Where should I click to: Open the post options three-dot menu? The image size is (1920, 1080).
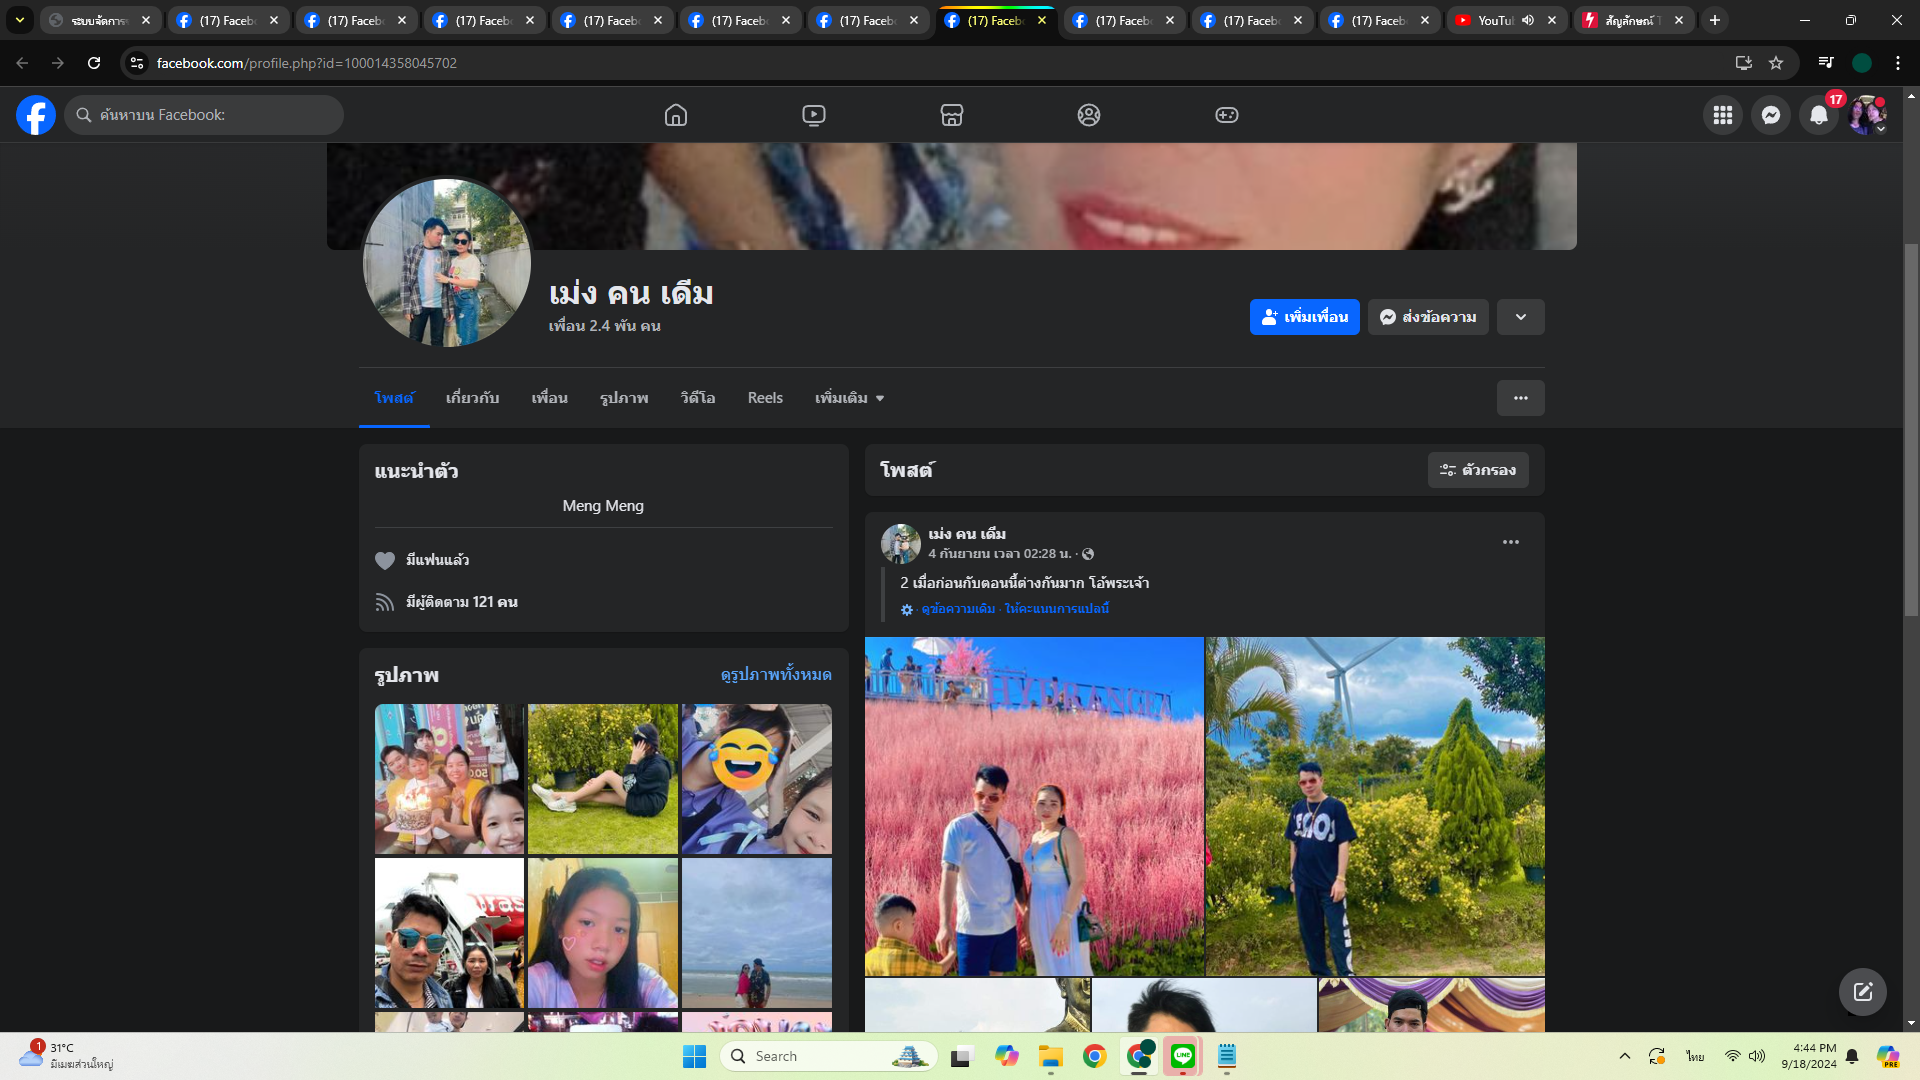(1510, 542)
